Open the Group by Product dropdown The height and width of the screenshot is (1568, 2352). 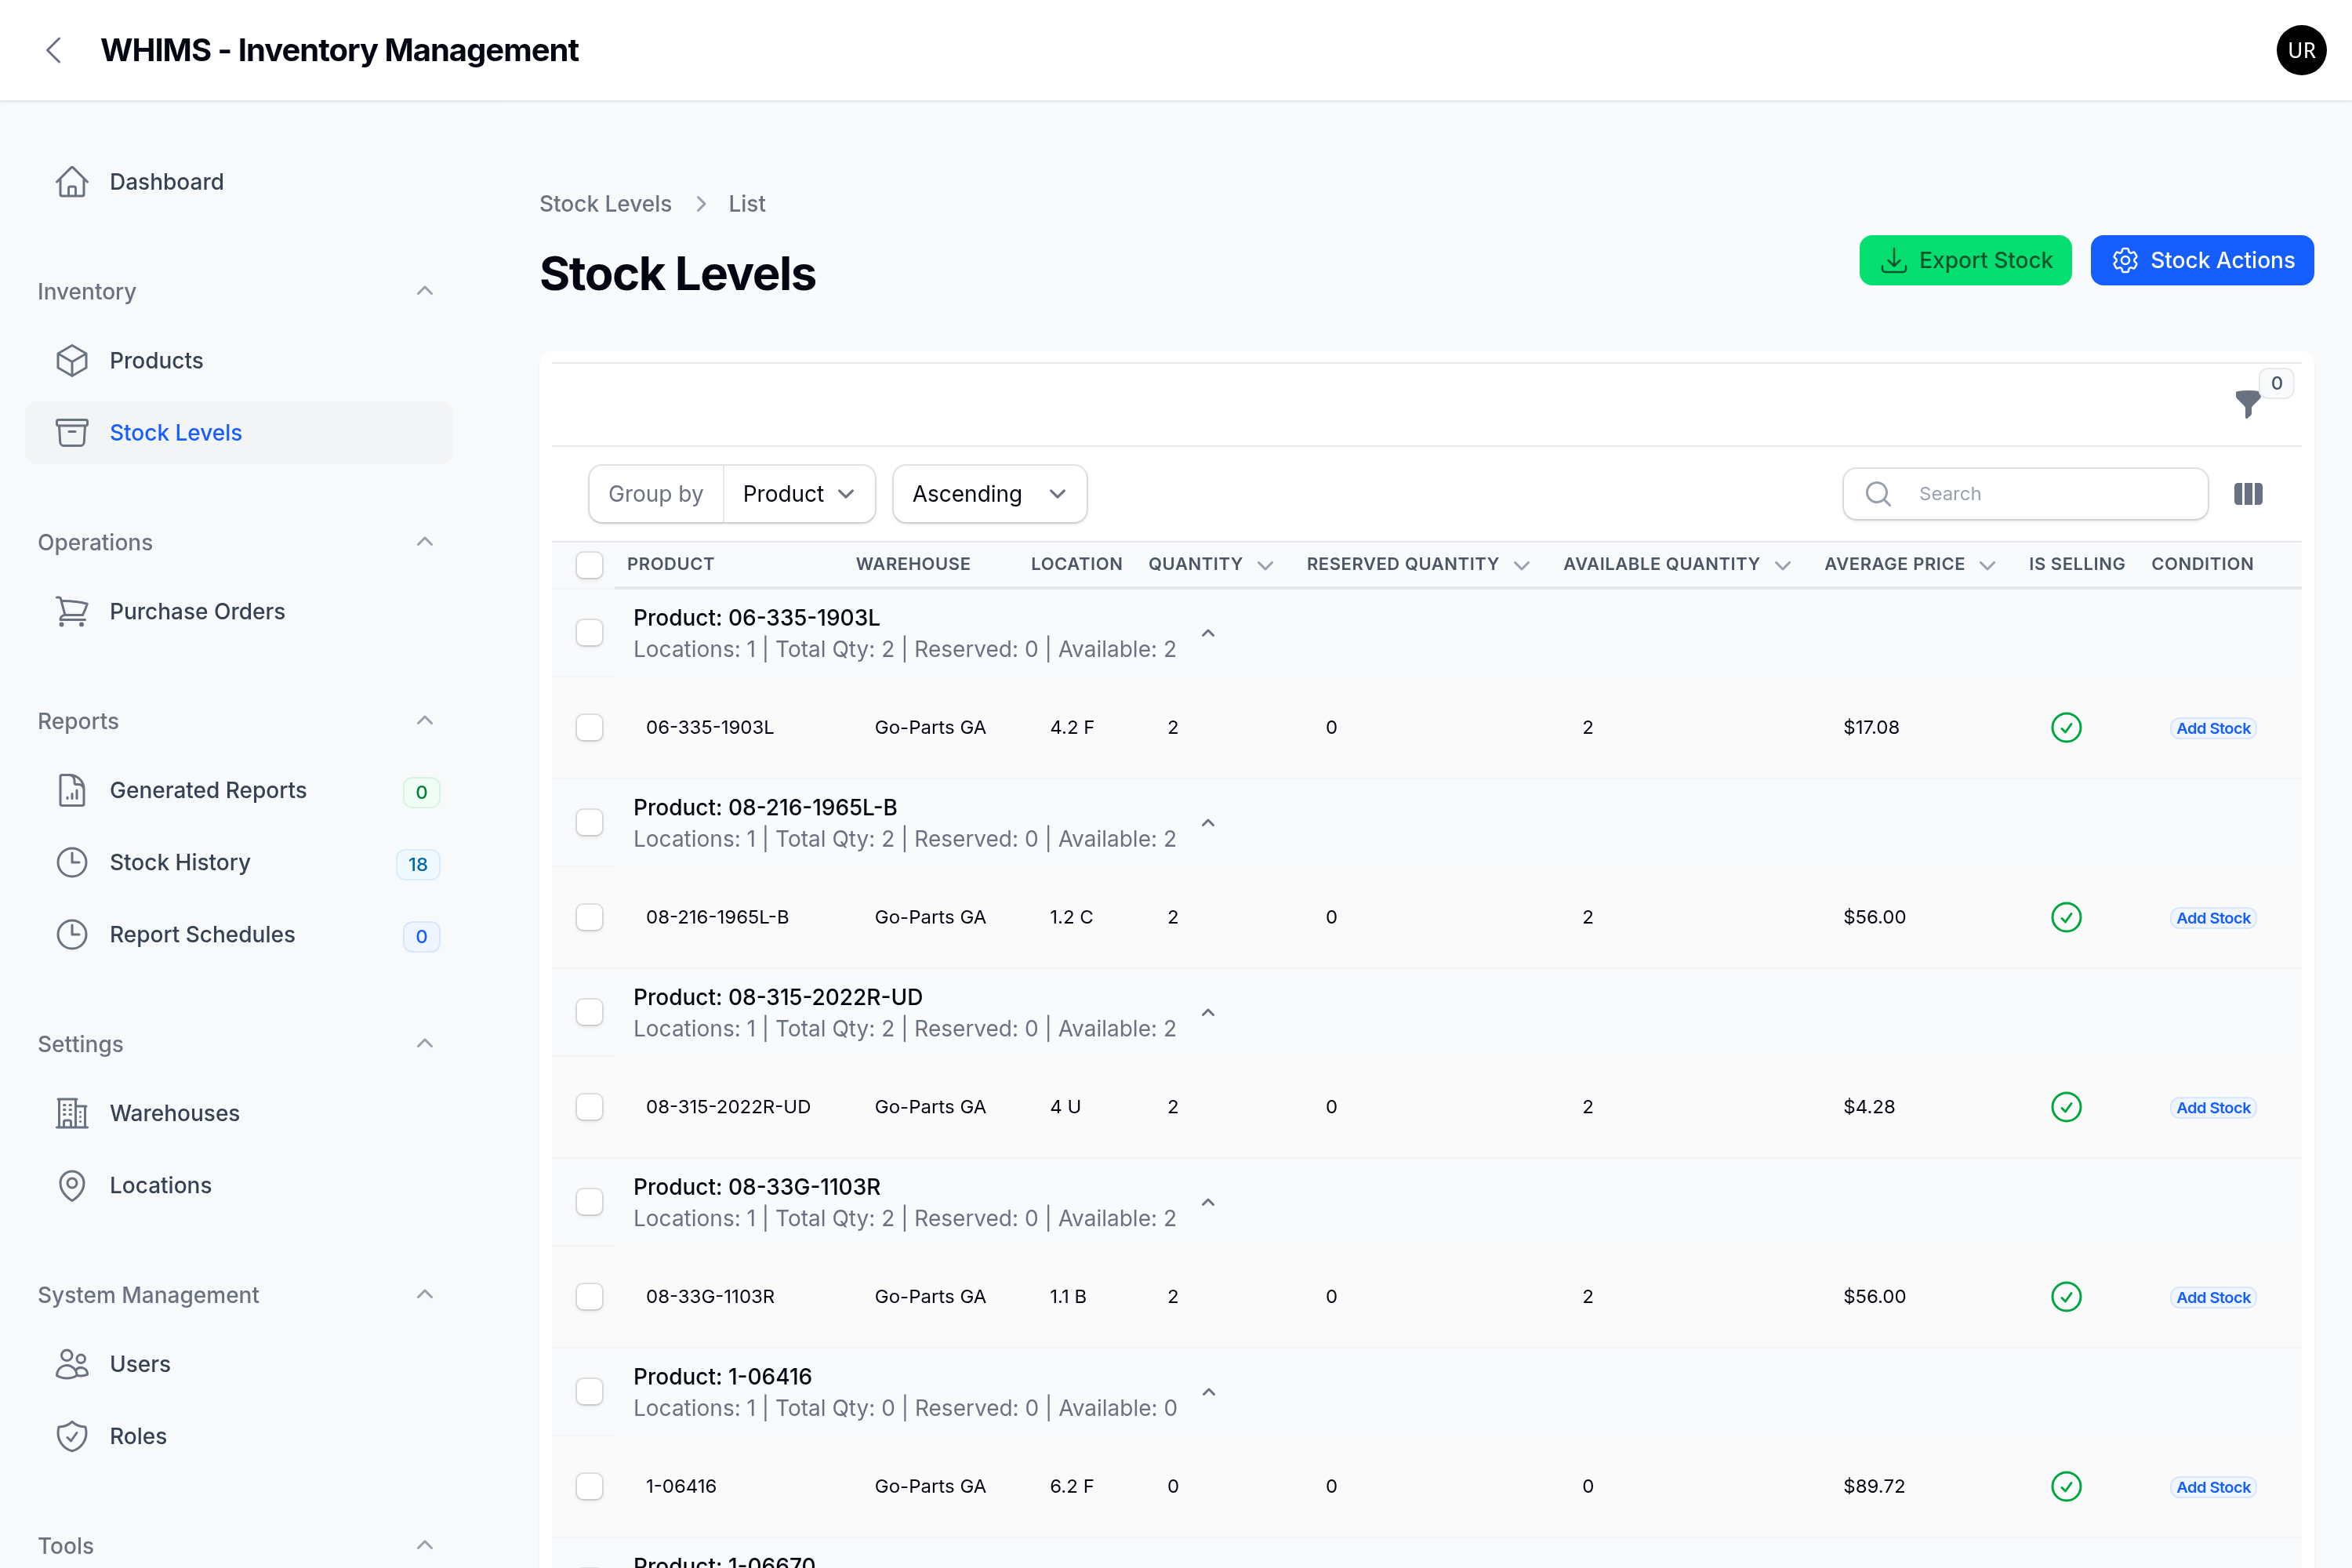tap(799, 494)
